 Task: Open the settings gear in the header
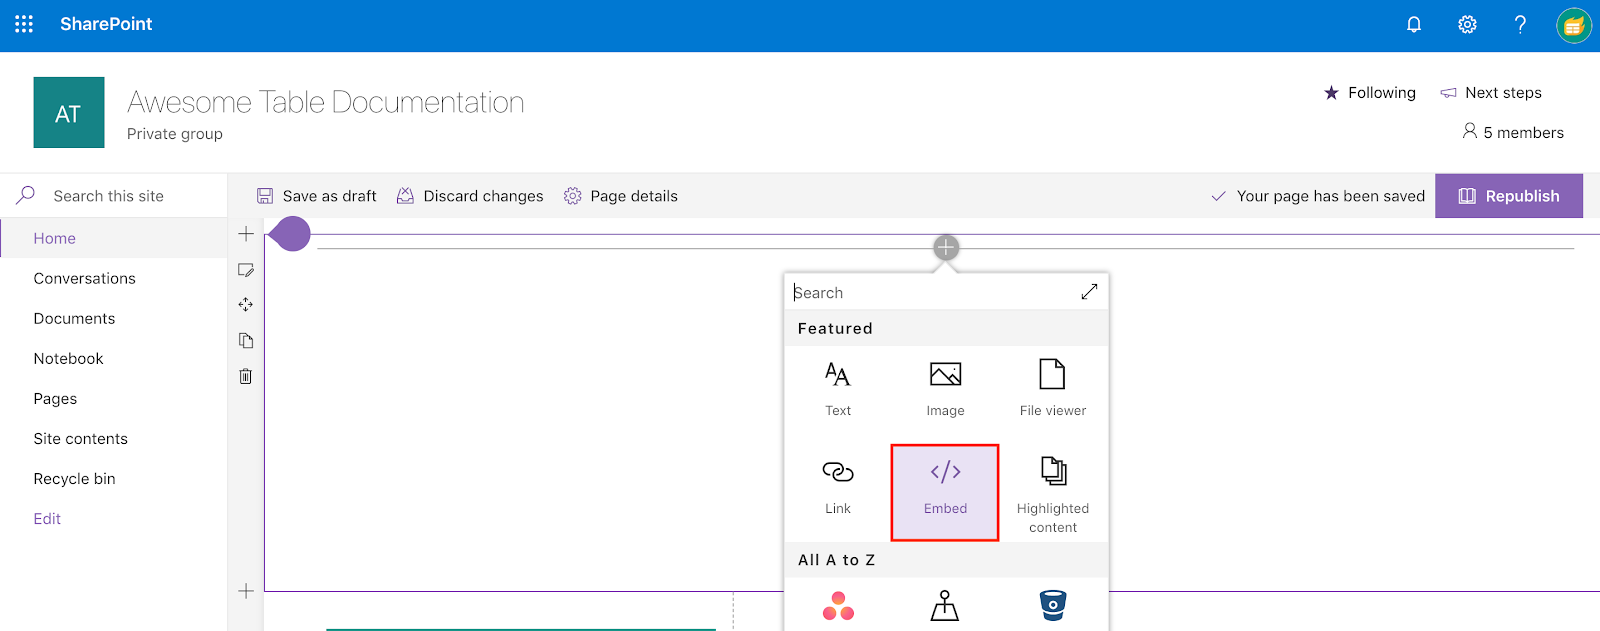[1467, 25]
